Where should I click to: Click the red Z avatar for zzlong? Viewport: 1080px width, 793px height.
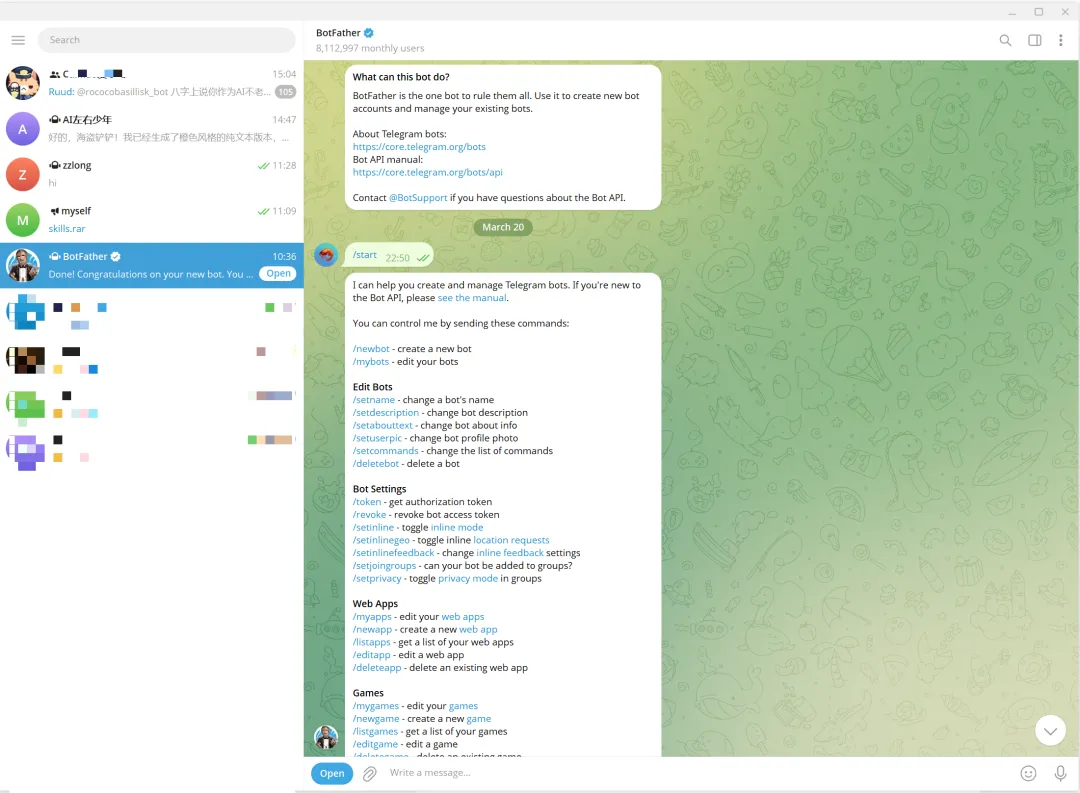click(x=23, y=174)
